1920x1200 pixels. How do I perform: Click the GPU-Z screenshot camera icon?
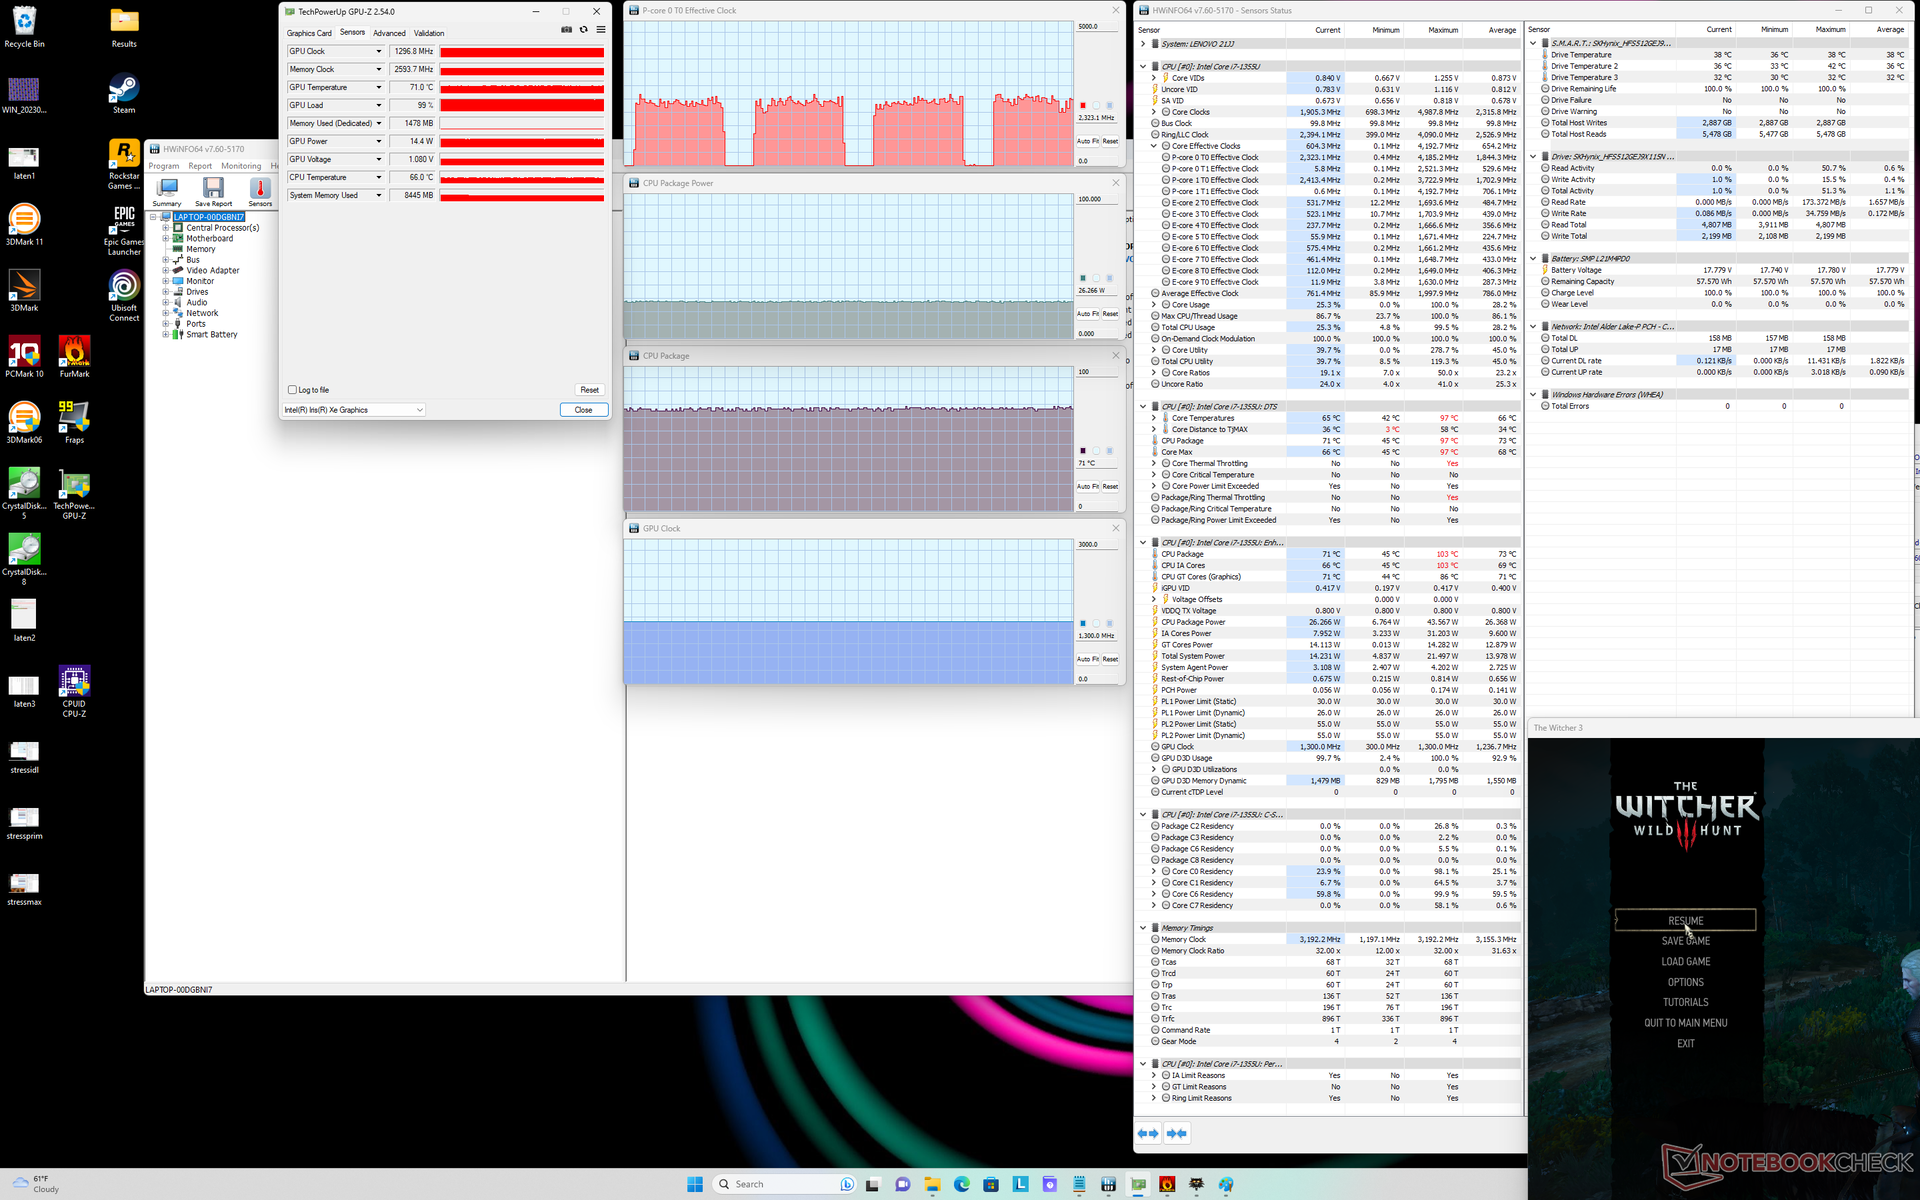point(566,30)
